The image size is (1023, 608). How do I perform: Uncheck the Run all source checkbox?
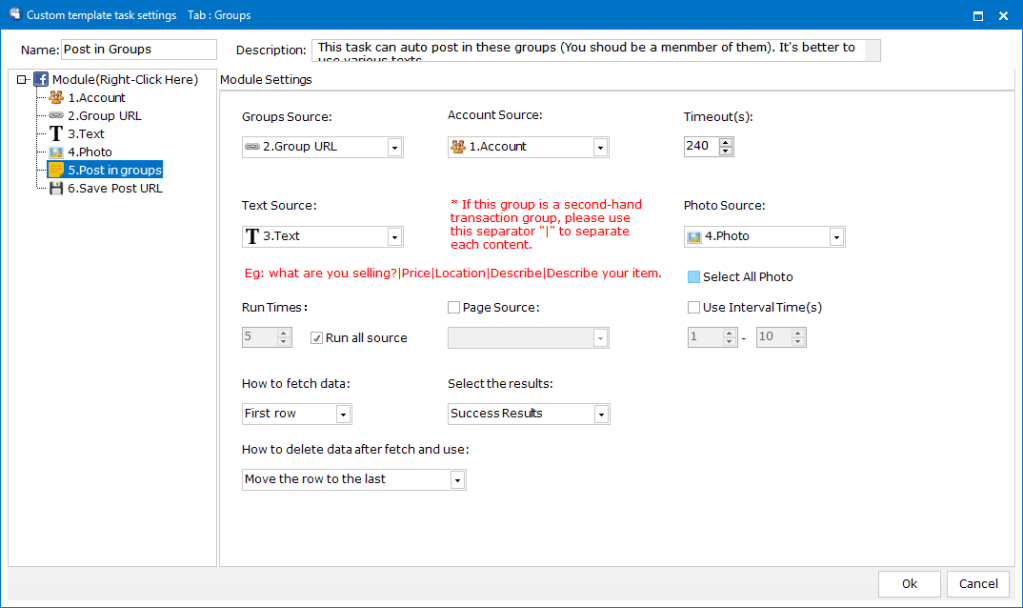click(316, 338)
